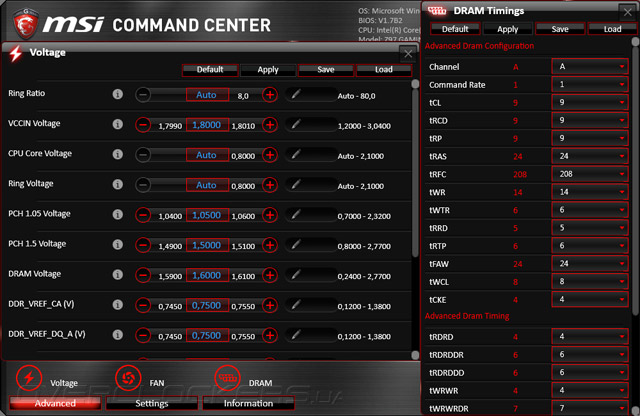Click CPU Core Voltage Auto value
The height and width of the screenshot is (416, 640).
point(207,155)
